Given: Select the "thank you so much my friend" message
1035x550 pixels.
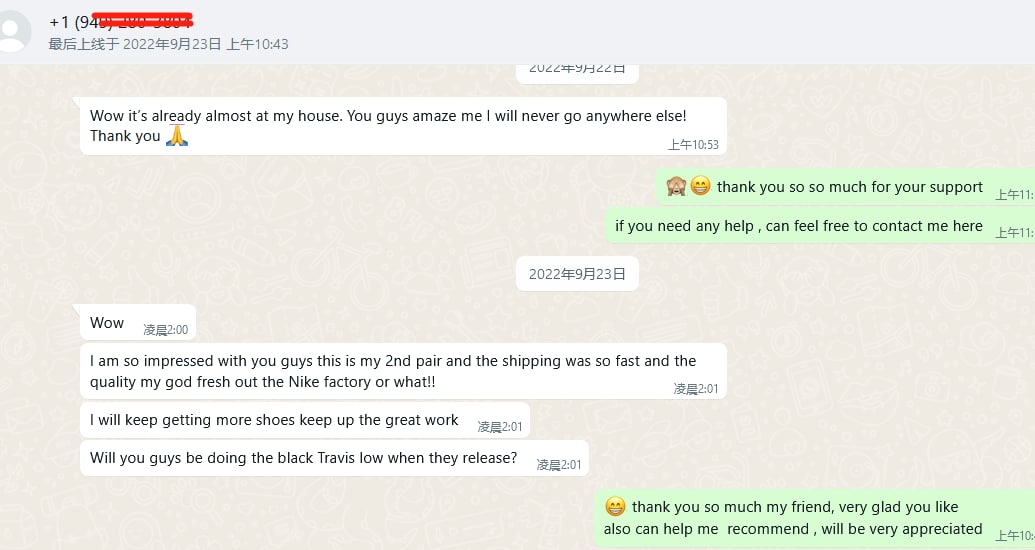Looking at the screenshot, I should (x=795, y=517).
